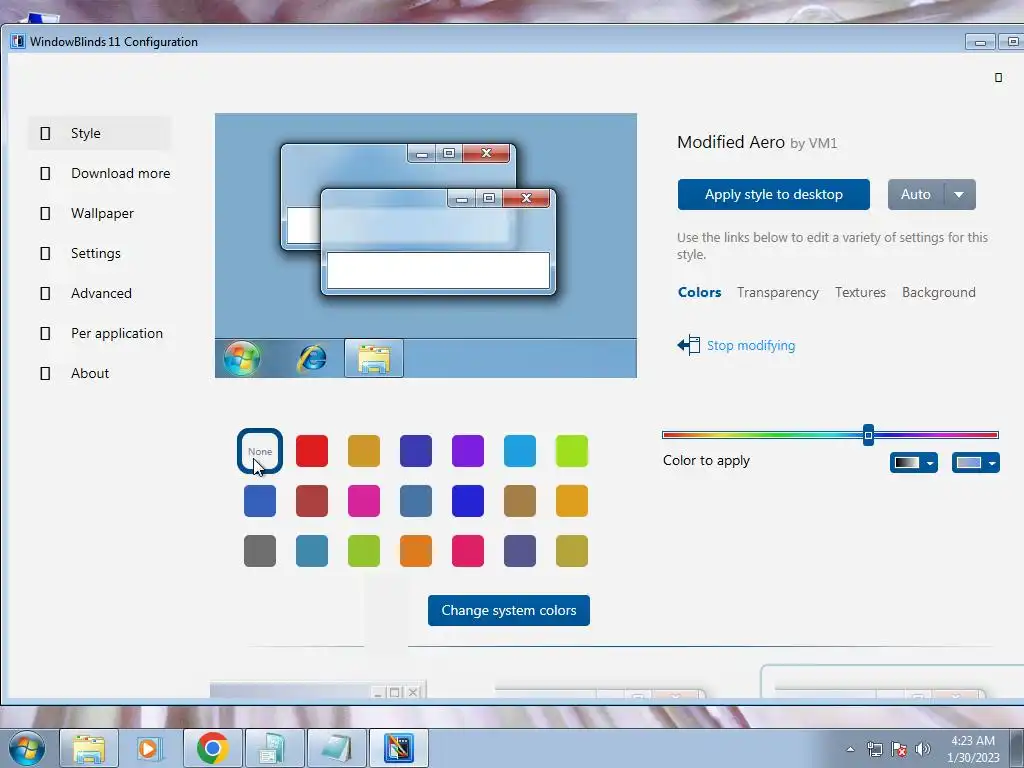Open File Explorer from taskbar
Screen dimensions: 1024x768
pos(89,748)
